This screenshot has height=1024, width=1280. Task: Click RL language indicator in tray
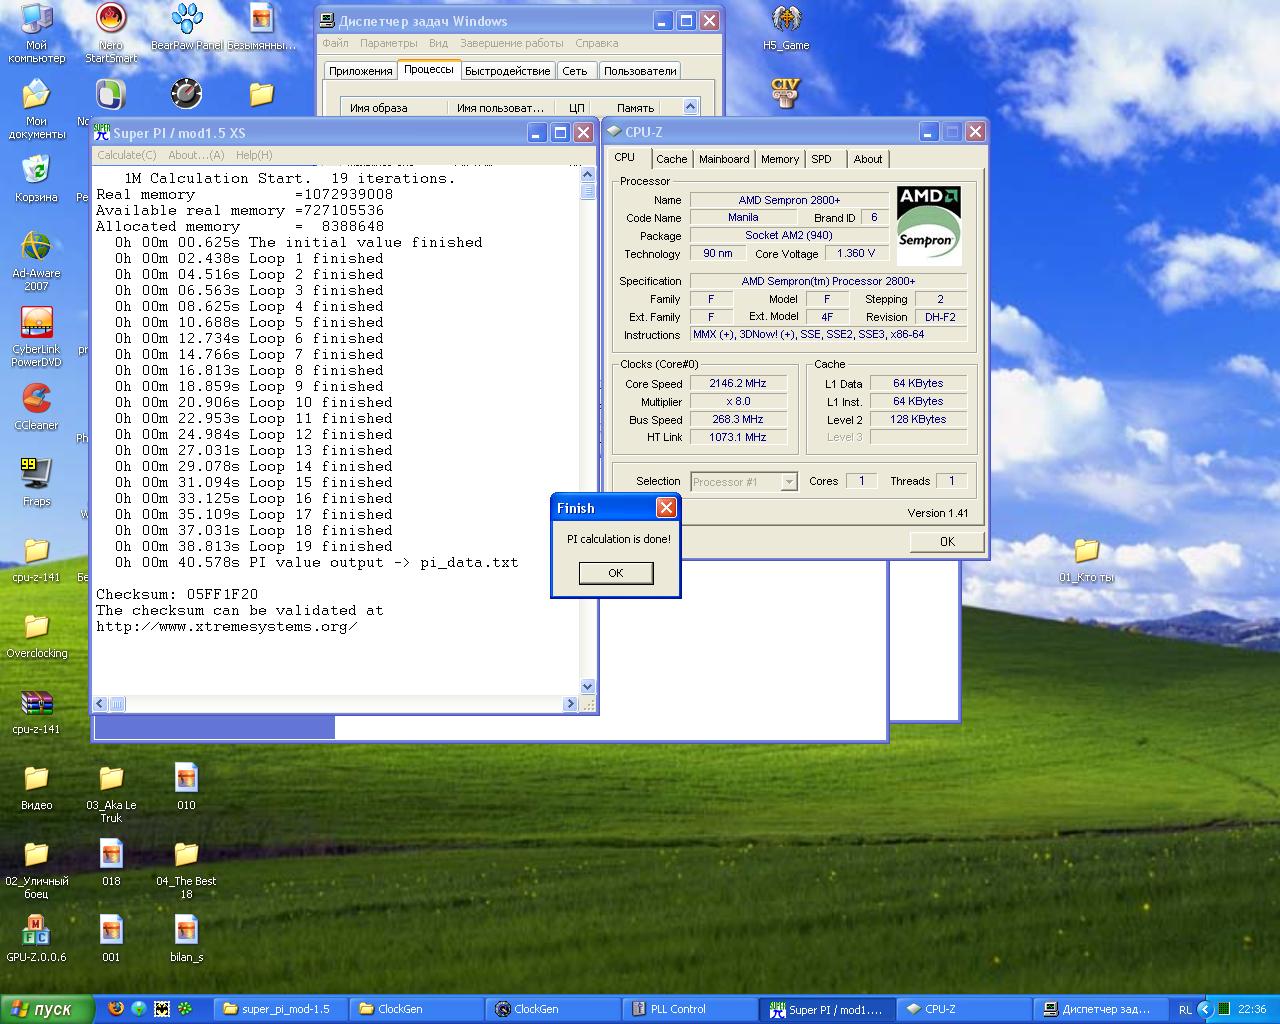point(1185,1010)
